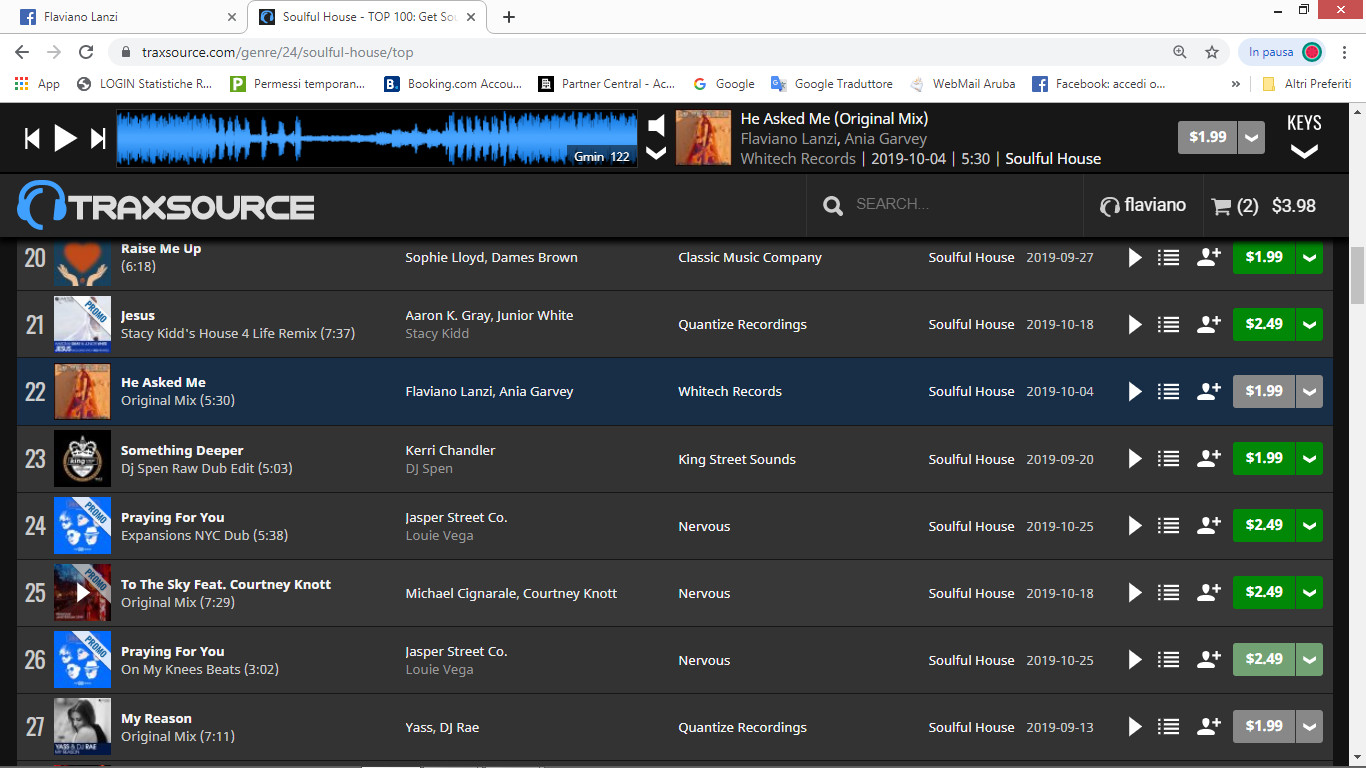Skip to the next track in player
This screenshot has width=1366, height=768.
[98, 138]
